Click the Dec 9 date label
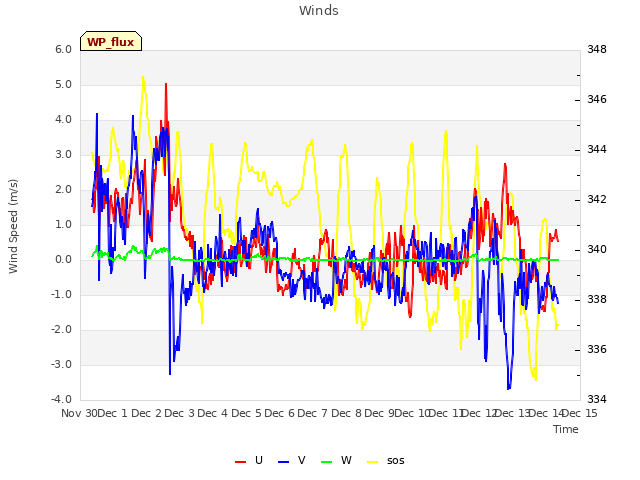The height and width of the screenshot is (480, 640). [380, 413]
